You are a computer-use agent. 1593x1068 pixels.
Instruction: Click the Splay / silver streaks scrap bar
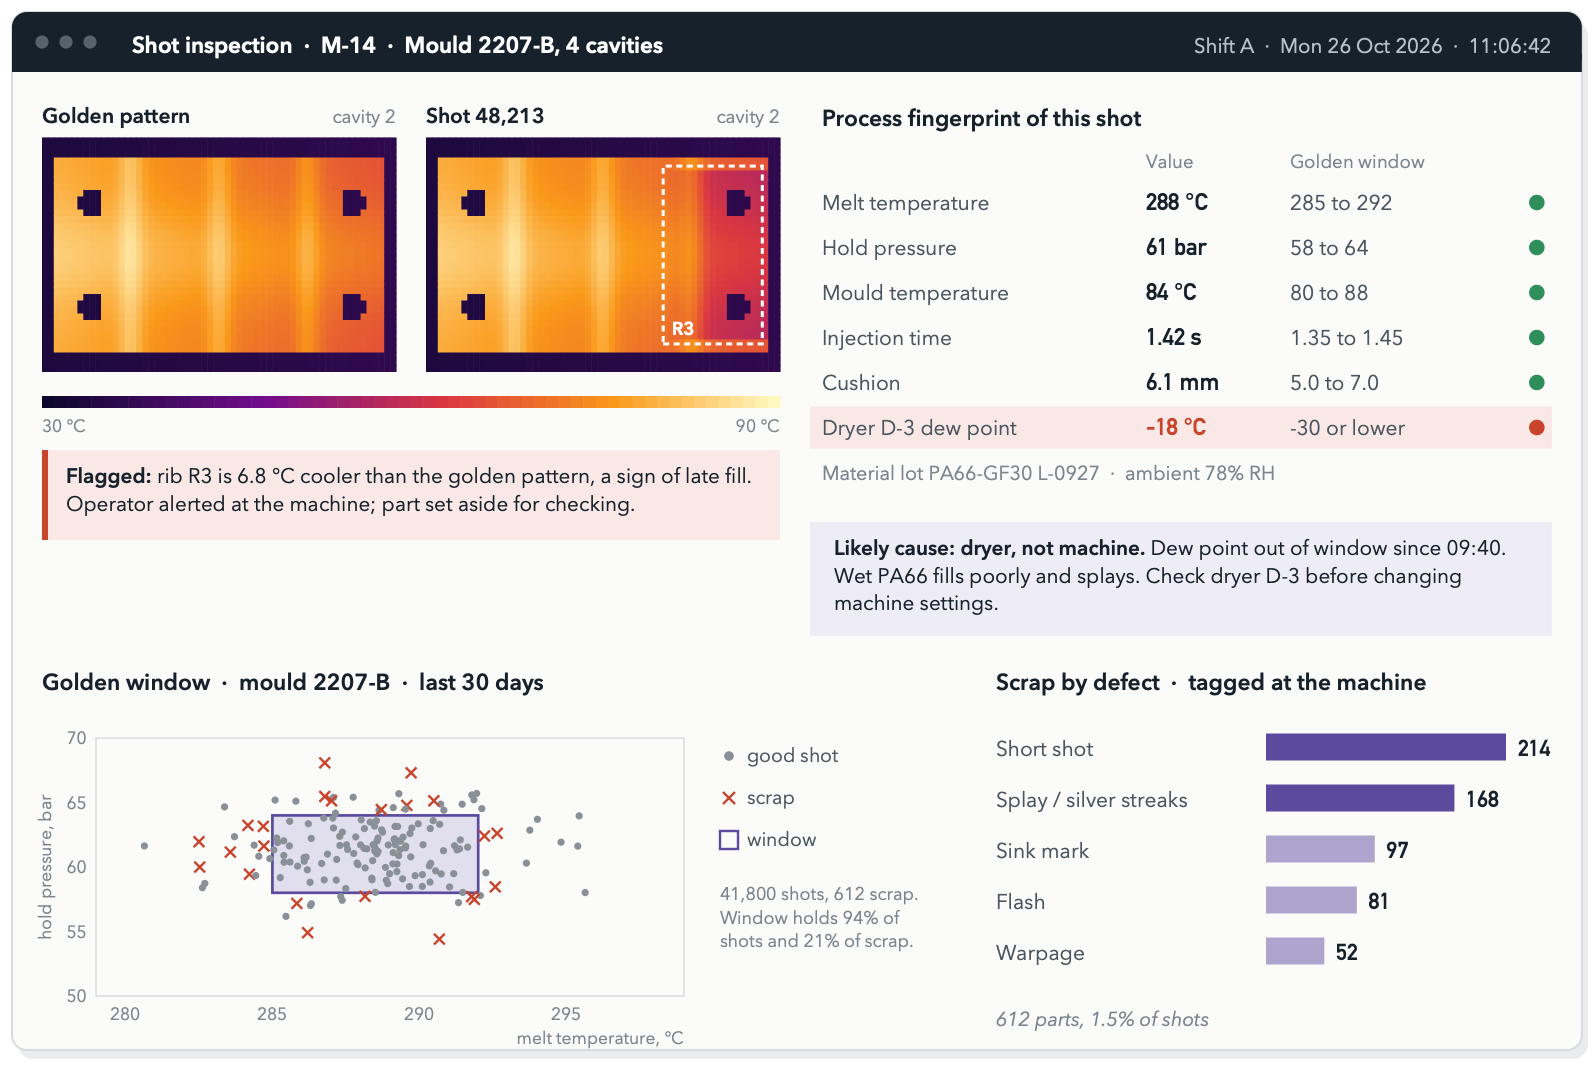pos(1360,798)
